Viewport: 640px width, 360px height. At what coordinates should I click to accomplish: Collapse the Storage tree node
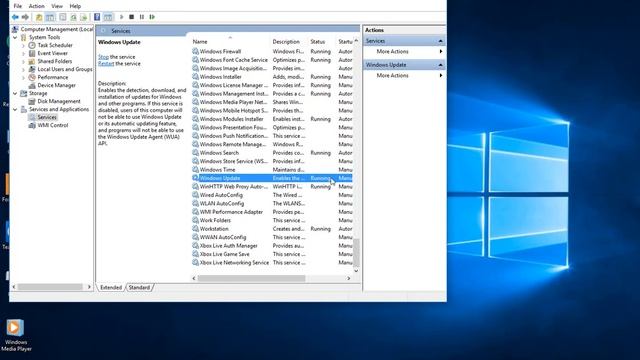tap(15, 93)
